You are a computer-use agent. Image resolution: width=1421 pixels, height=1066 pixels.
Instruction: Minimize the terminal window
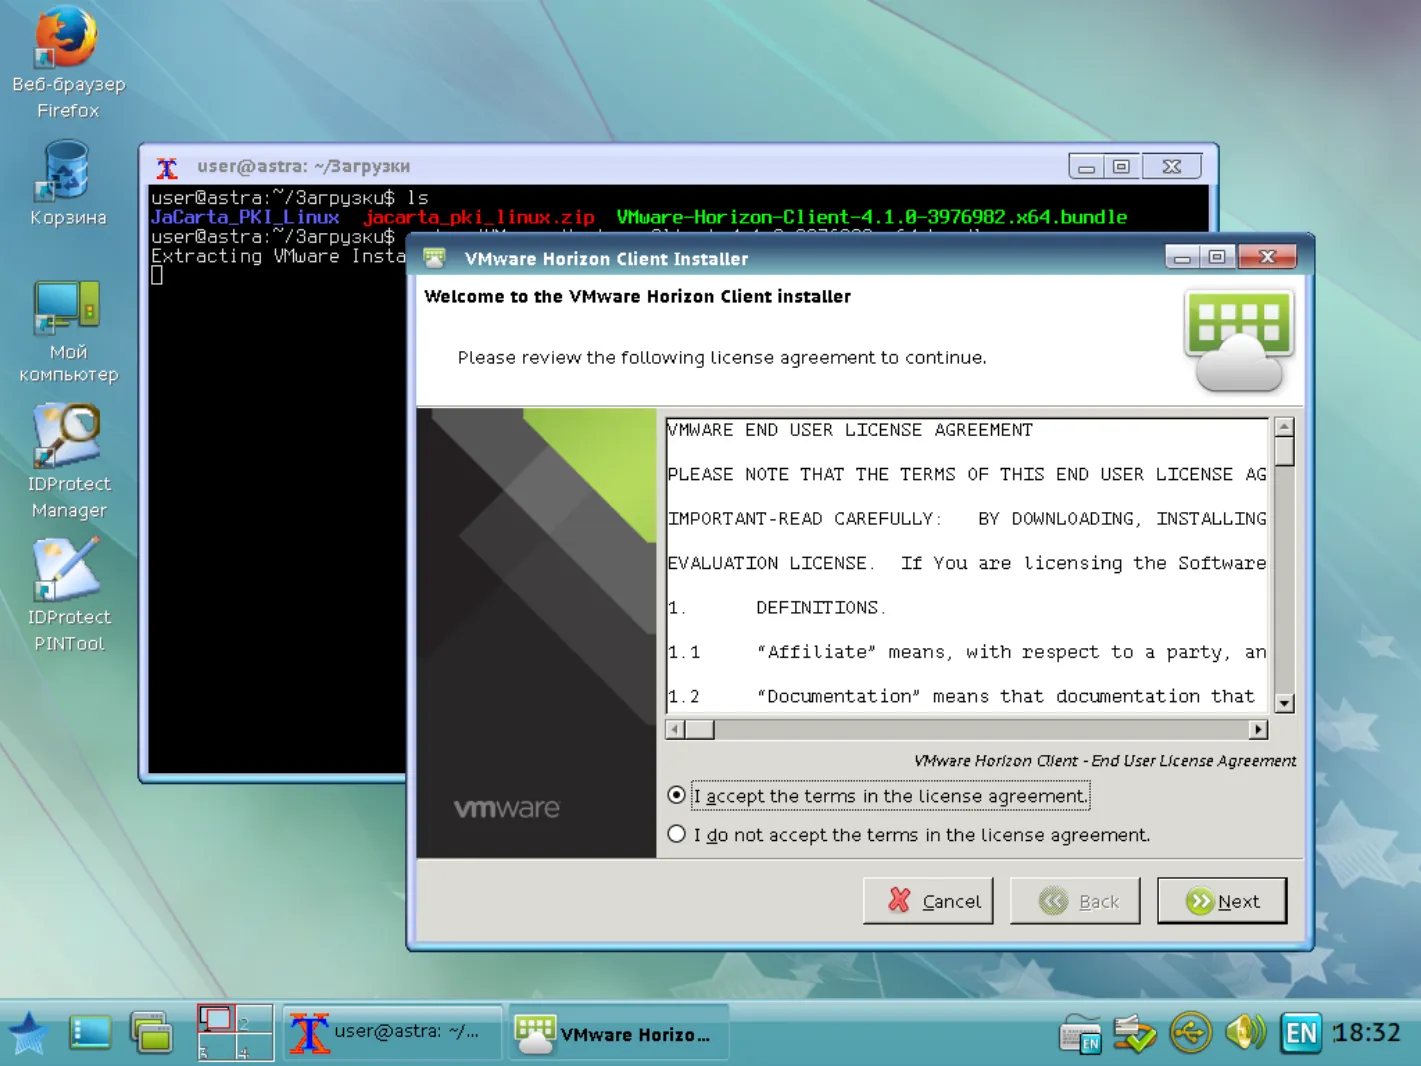(1086, 166)
